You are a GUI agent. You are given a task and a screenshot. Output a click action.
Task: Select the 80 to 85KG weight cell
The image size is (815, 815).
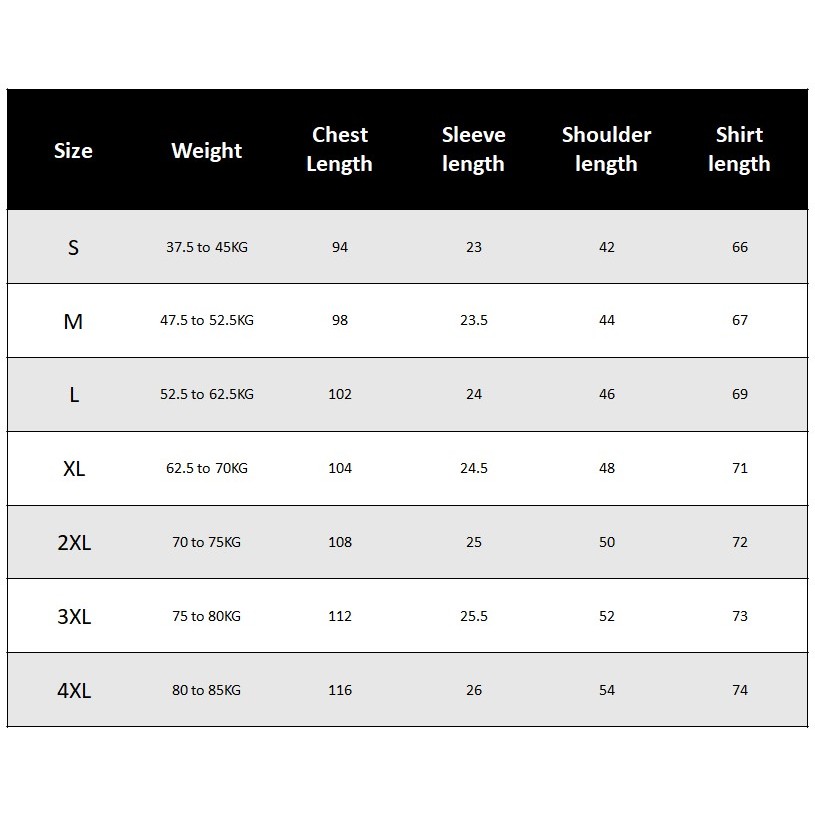[x=206, y=690]
